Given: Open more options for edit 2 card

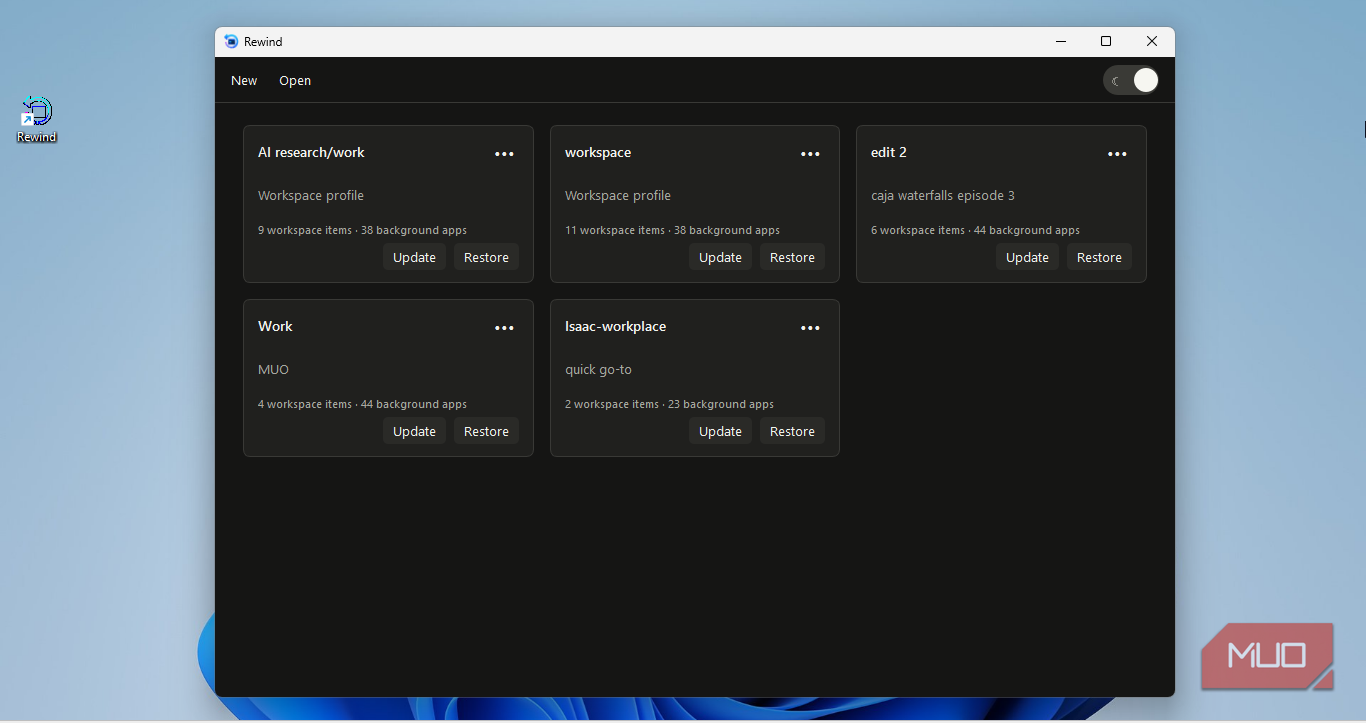Looking at the screenshot, I should coord(1117,154).
